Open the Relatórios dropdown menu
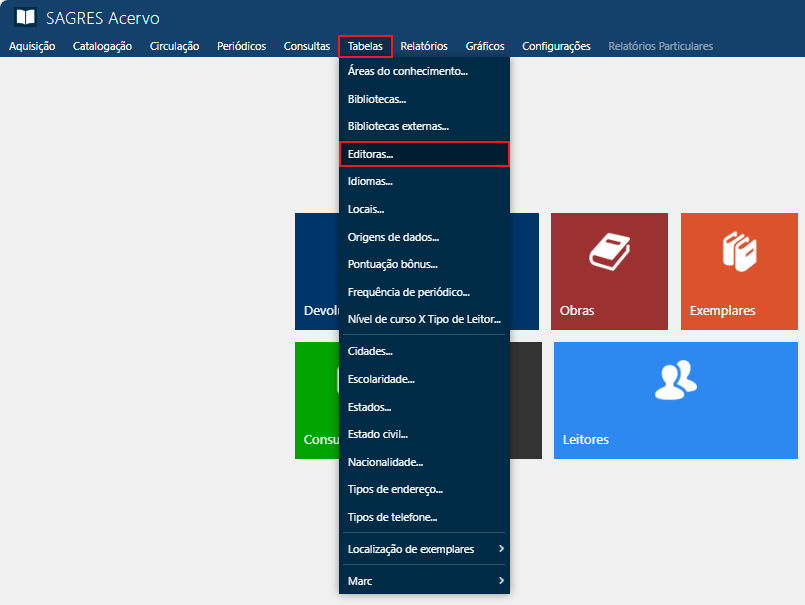 pos(423,45)
